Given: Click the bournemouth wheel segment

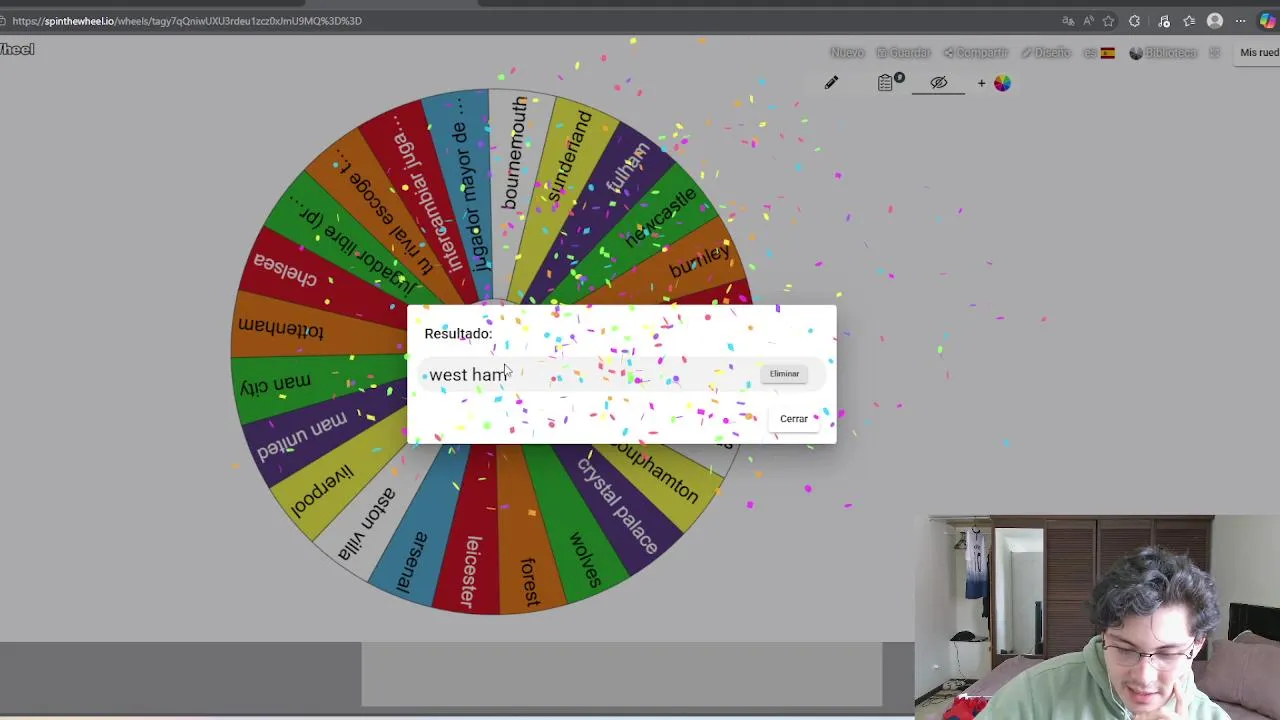Looking at the screenshot, I should pos(514,155).
